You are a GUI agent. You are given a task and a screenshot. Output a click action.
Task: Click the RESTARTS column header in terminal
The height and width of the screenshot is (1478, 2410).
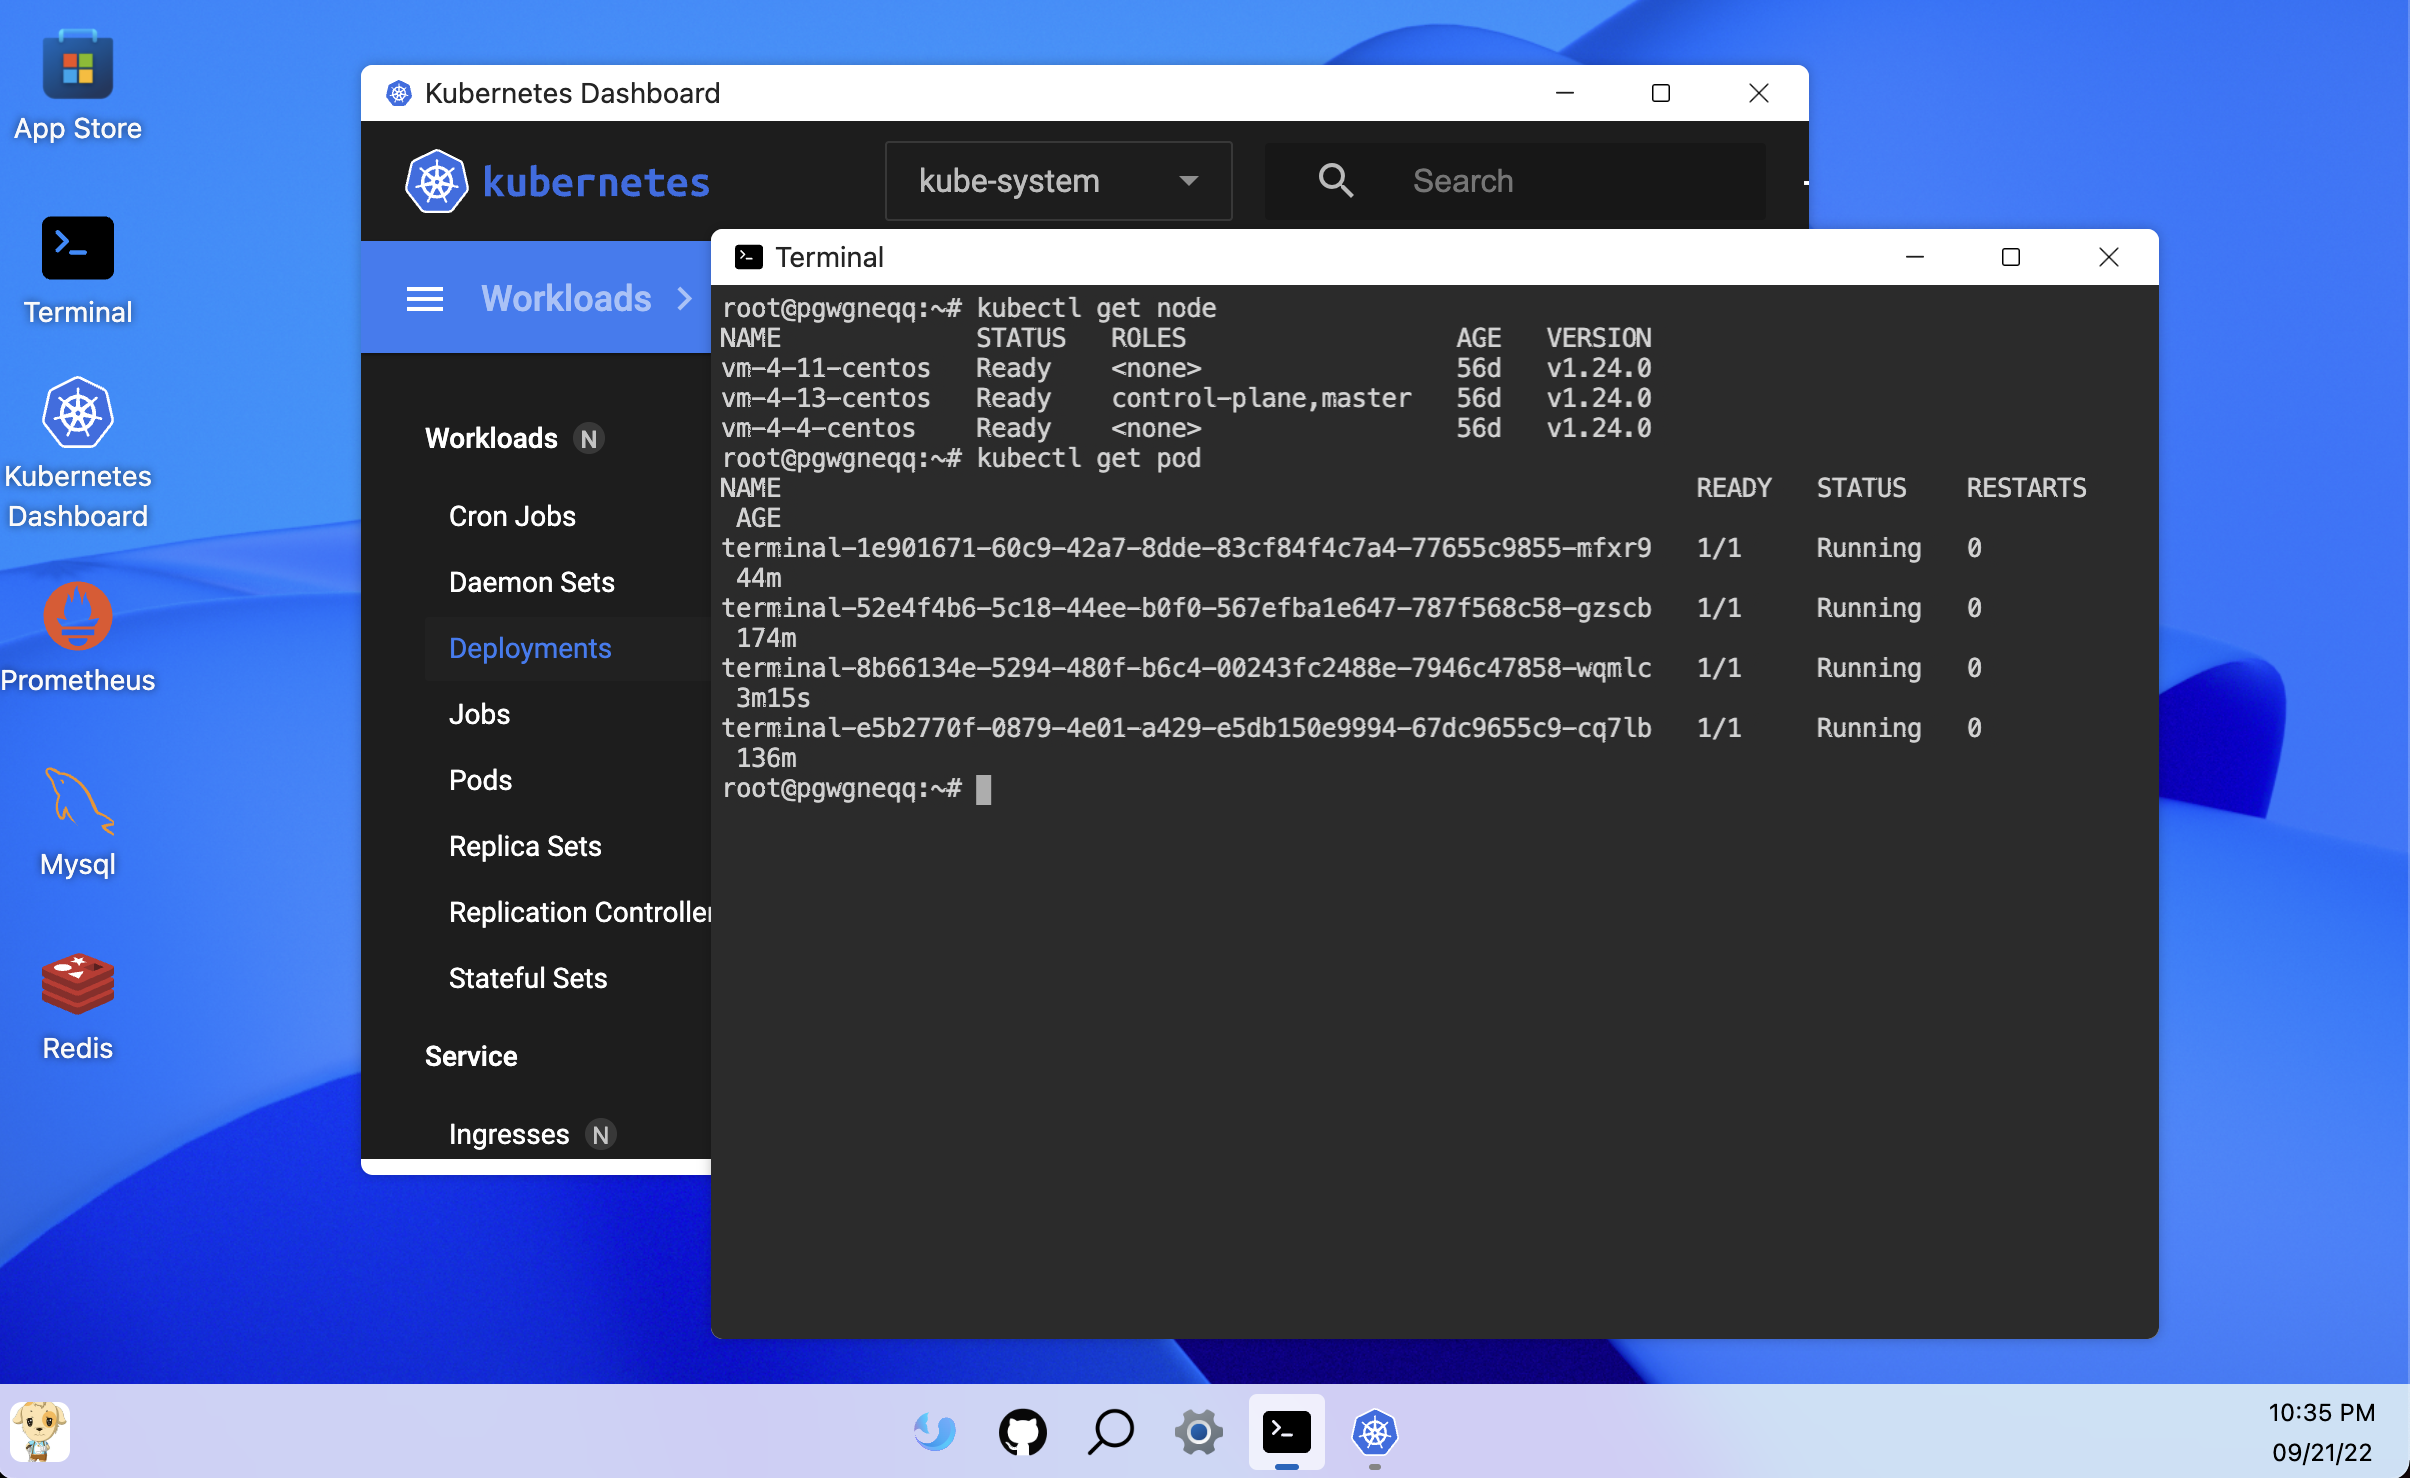2026,488
